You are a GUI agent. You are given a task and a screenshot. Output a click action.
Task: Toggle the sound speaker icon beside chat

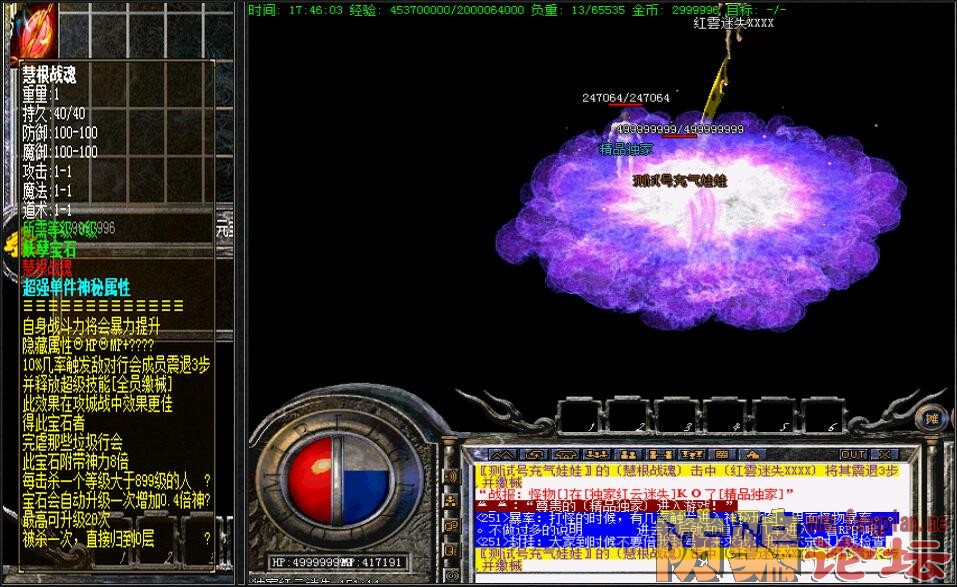coord(452,476)
